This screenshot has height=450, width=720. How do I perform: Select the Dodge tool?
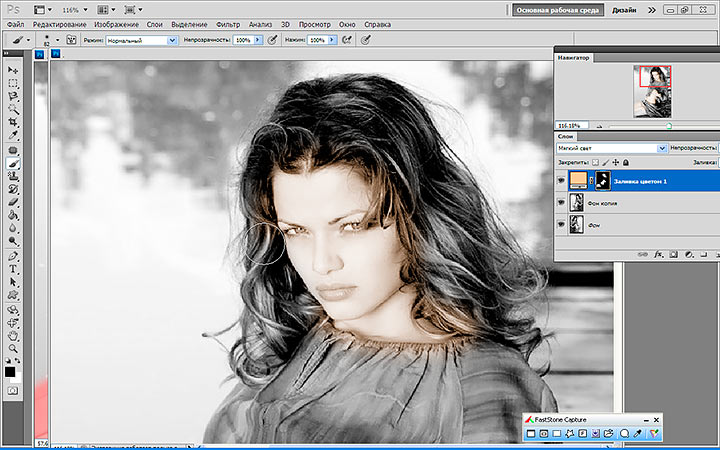13,241
